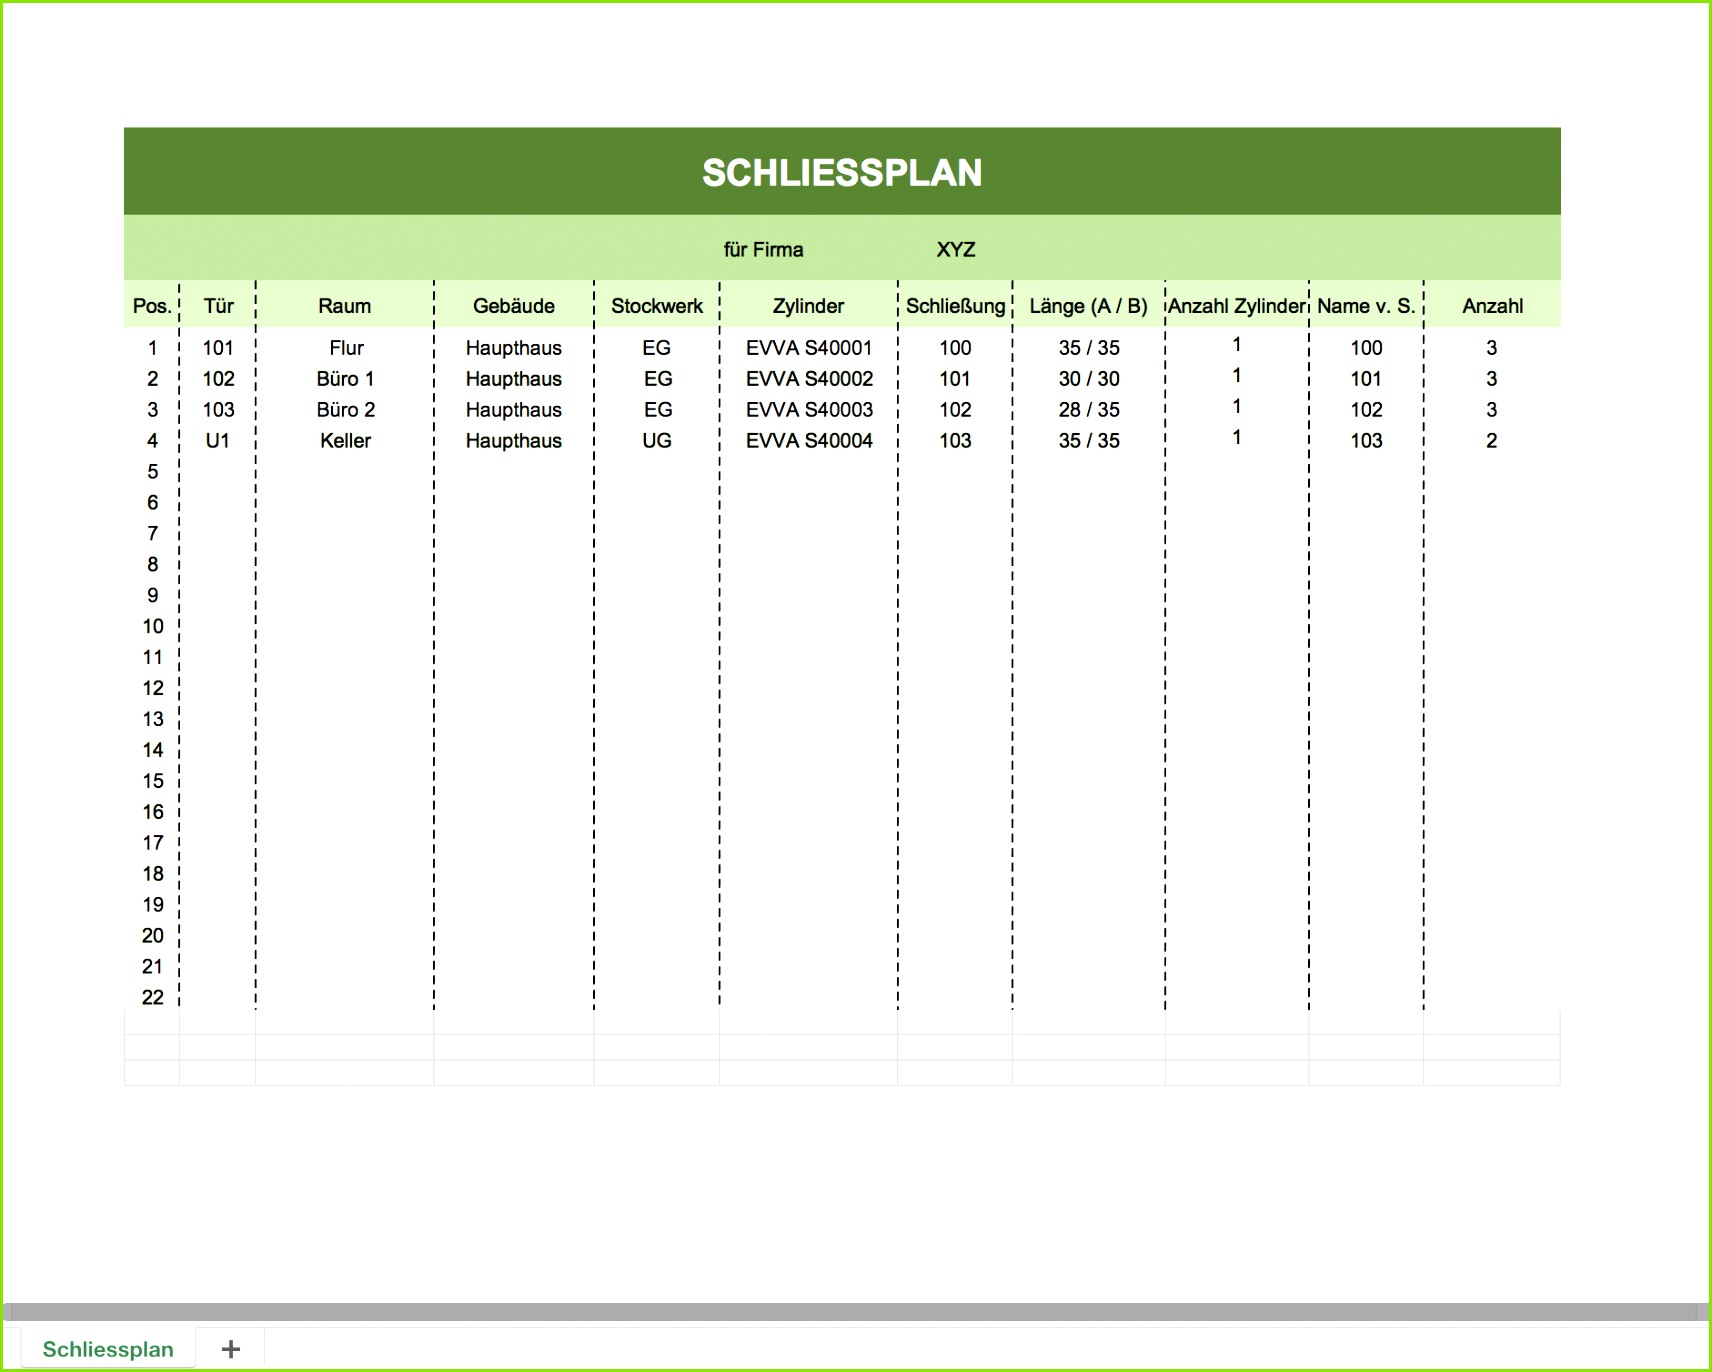Click the 'Hauptthaus' cell in row 1
This screenshot has width=1712, height=1372.
[514, 348]
